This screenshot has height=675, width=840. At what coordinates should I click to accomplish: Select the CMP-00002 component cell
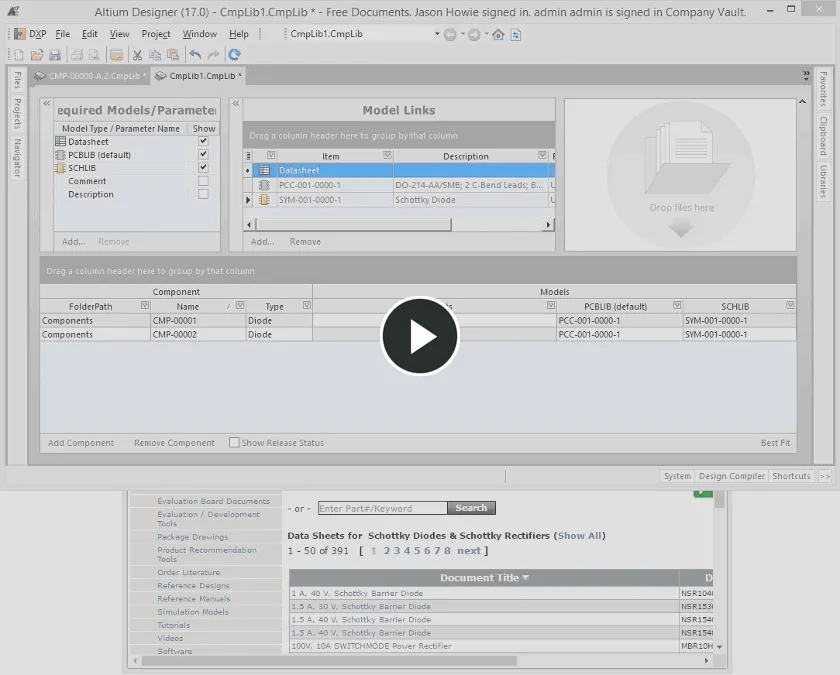[198, 334]
